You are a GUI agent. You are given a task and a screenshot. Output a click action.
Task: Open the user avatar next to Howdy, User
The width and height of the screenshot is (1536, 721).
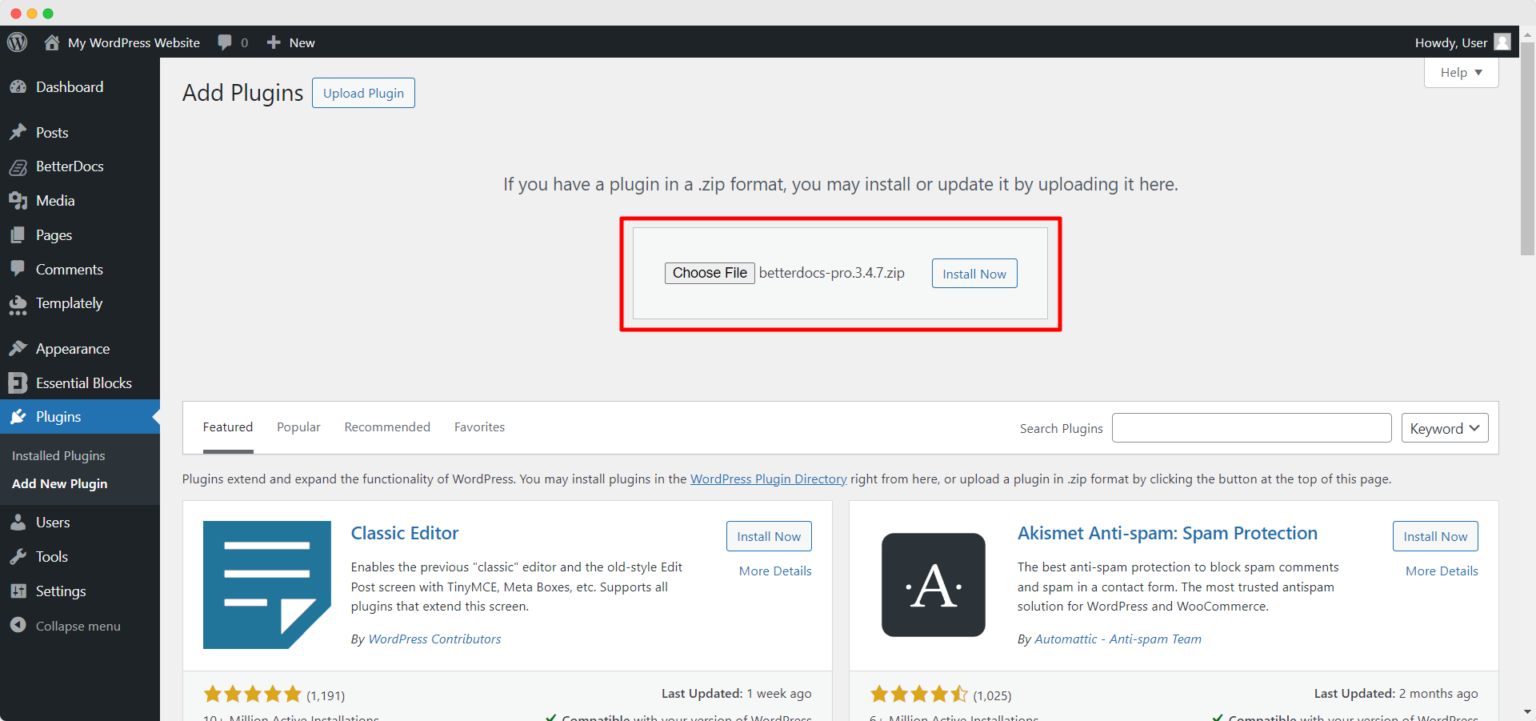click(1501, 42)
